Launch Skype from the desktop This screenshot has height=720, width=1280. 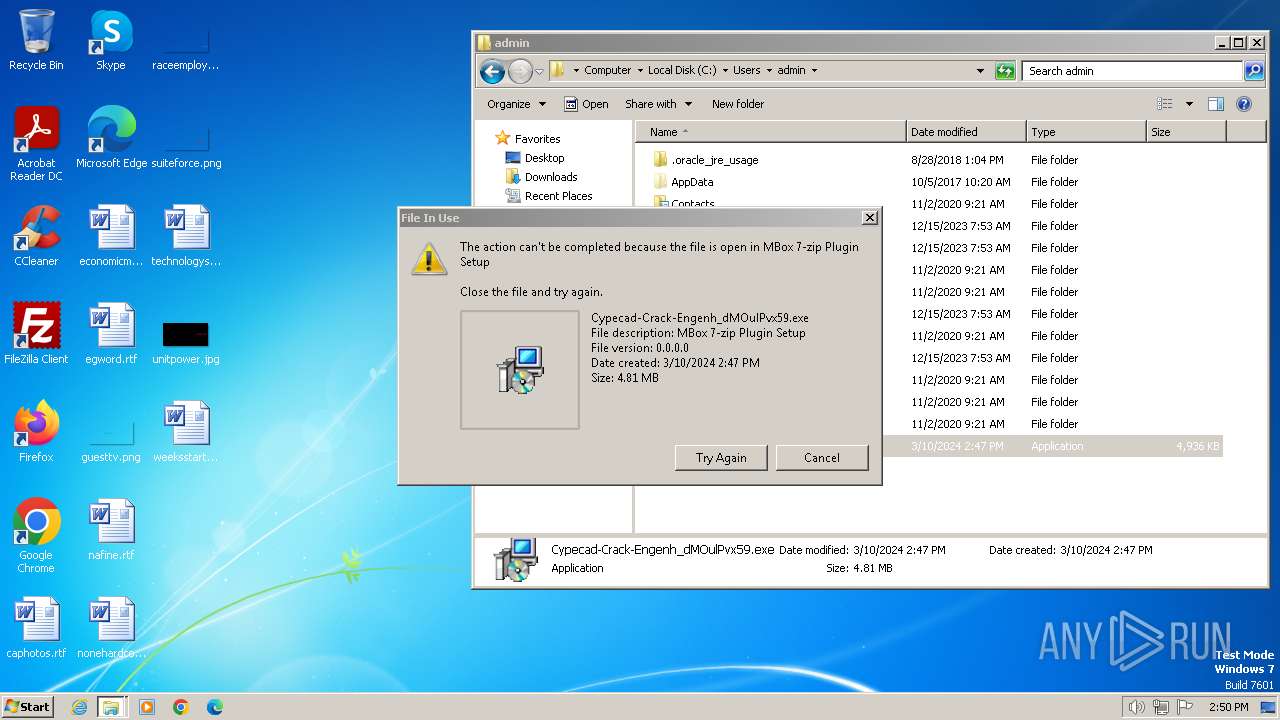[x=110, y=40]
